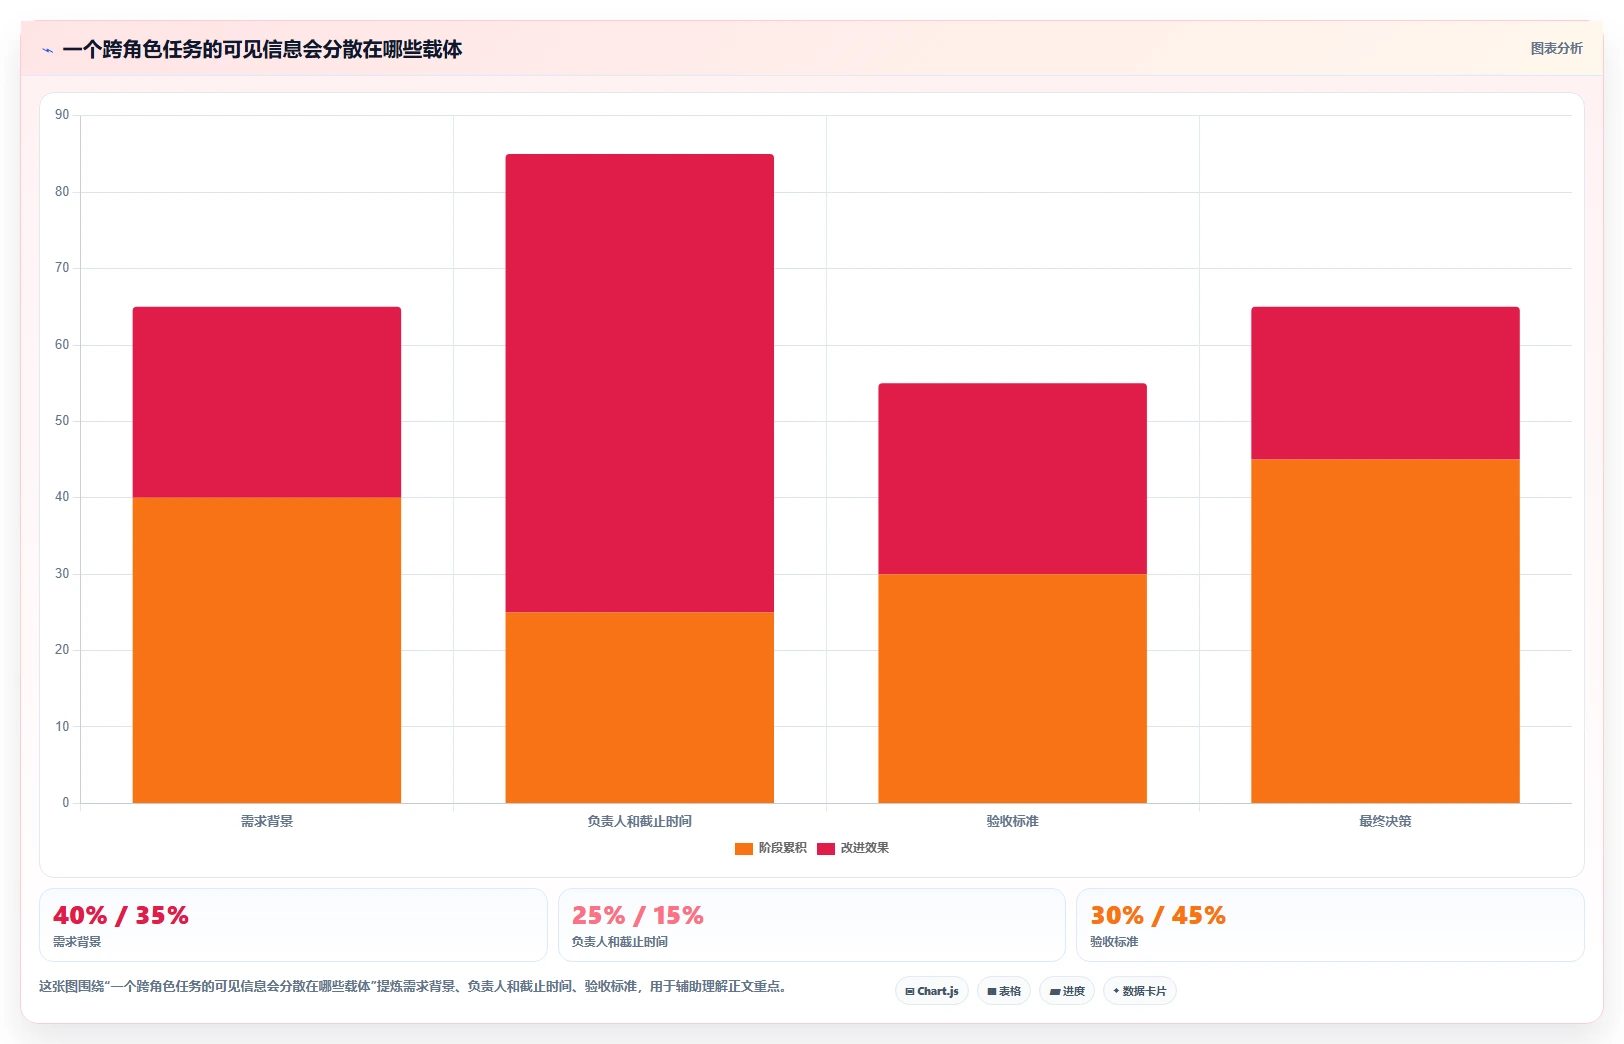Click the red bar segment for 最终决策

(x=1385, y=383)
